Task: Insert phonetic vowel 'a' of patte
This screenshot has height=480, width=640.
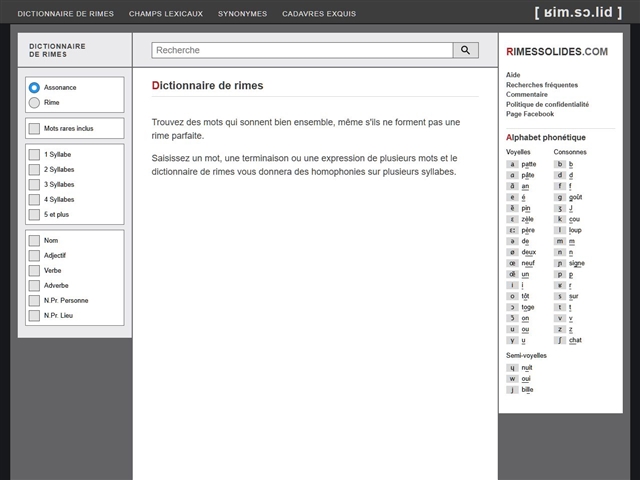Action: click(x=512, y=164)
